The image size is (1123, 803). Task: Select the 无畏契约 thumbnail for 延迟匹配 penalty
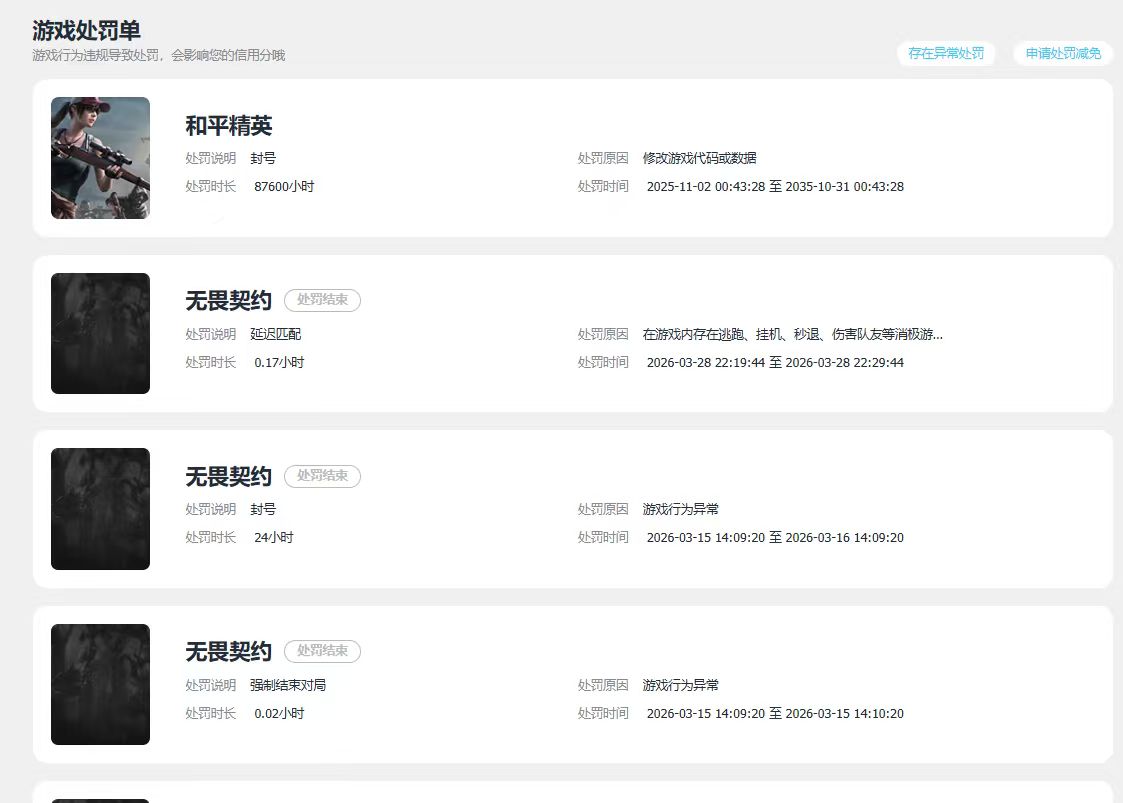click(100, 333)
